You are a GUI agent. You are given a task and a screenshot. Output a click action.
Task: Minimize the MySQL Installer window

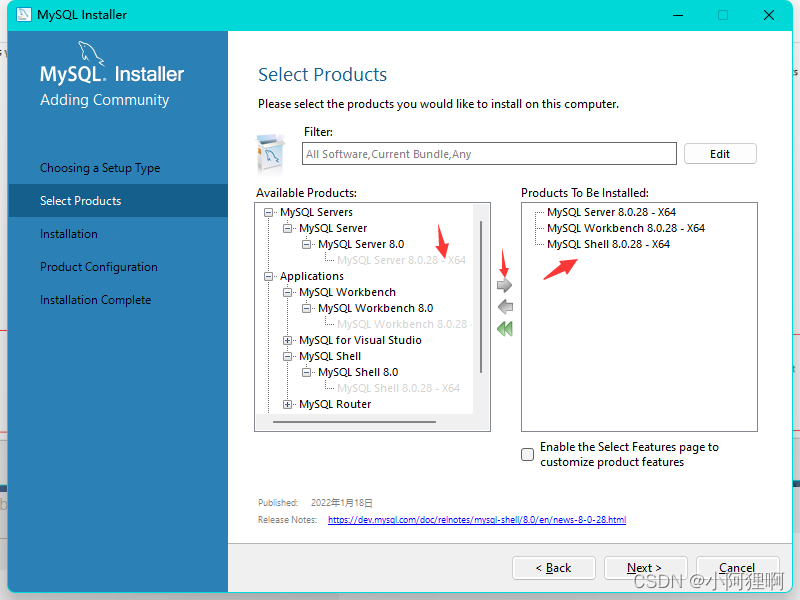pos(678,15)
